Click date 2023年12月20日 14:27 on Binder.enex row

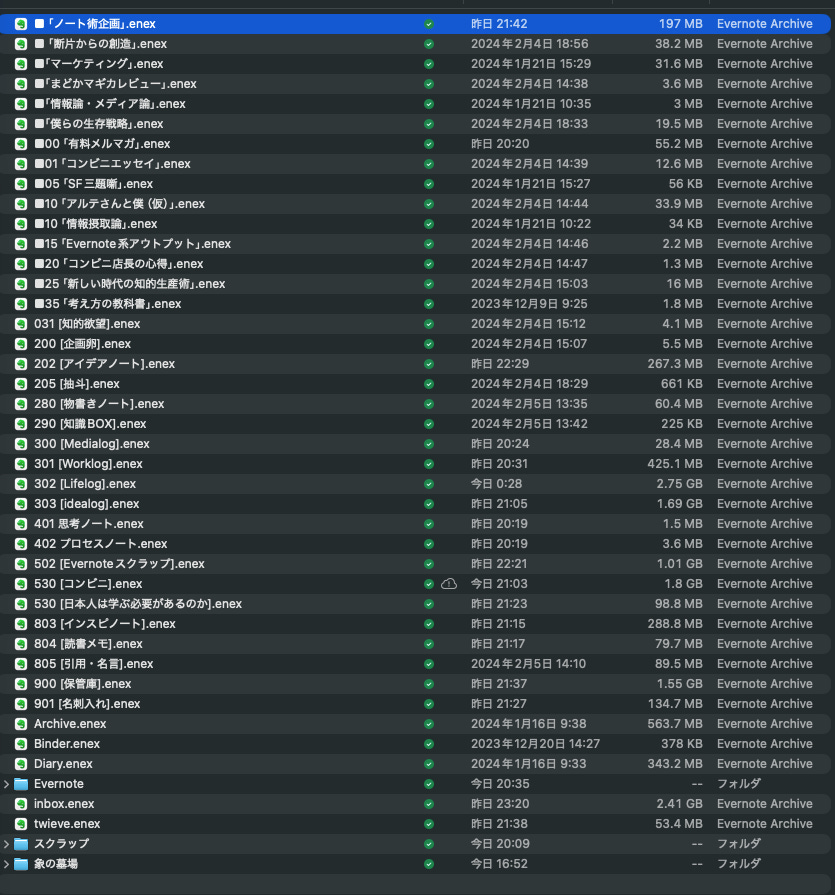click(535, 744)
